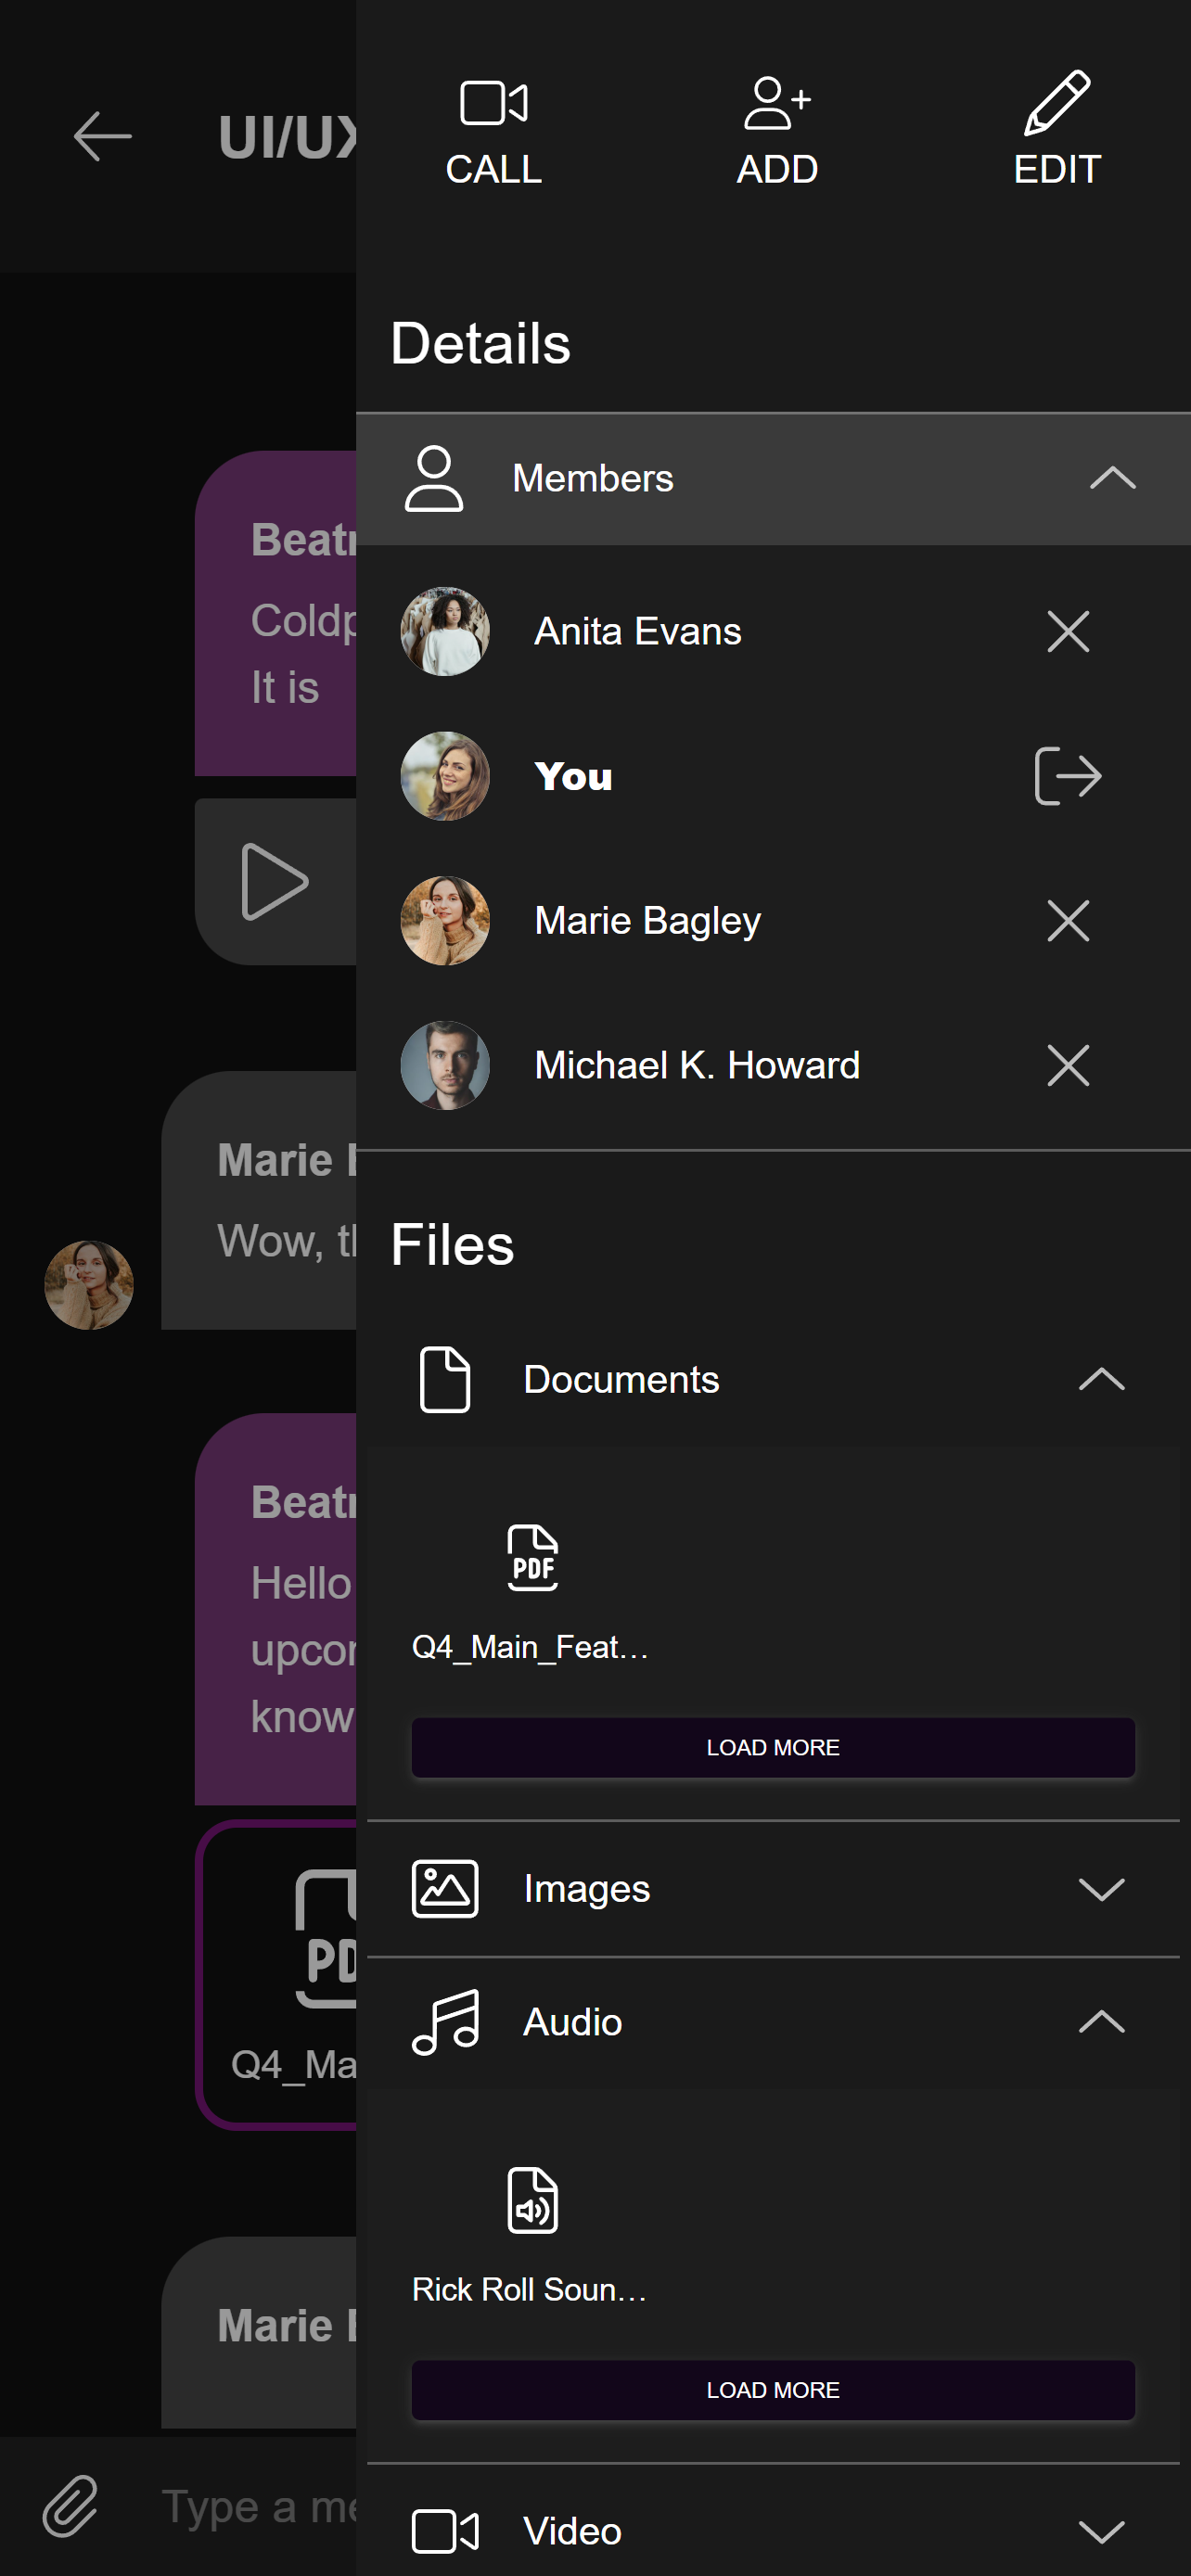Viewport: 1191px width, 2576px height.
Task: Click the Details heading
Action: click(480, 344)
